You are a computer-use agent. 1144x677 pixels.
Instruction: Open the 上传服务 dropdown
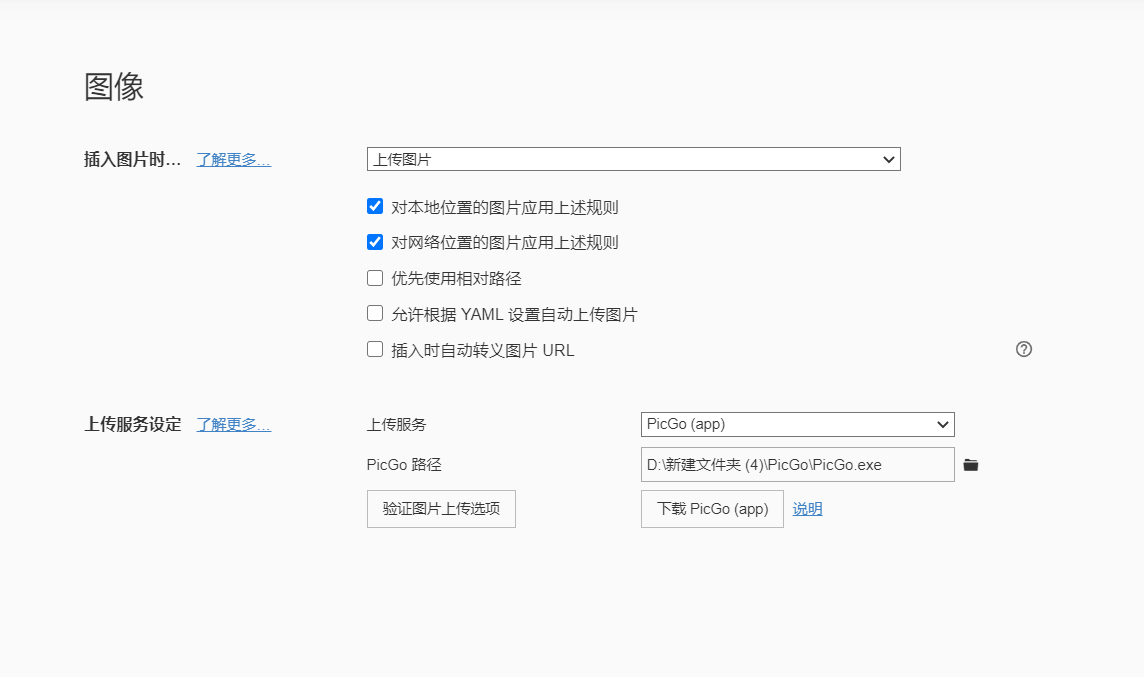click(x=797, y=424)
